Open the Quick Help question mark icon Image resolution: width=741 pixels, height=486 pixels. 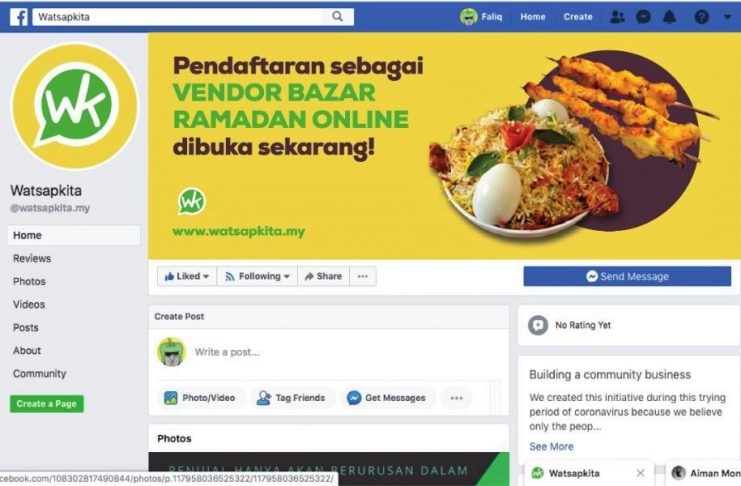(702, 17)
